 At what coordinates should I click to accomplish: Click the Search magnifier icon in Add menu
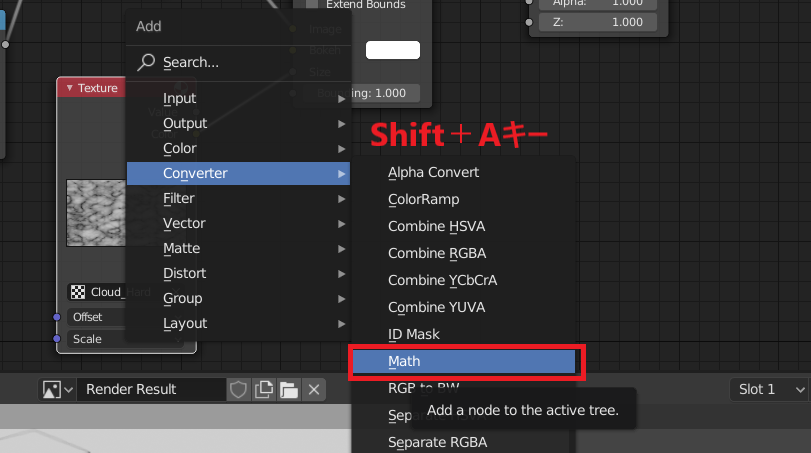pos(146,62)
